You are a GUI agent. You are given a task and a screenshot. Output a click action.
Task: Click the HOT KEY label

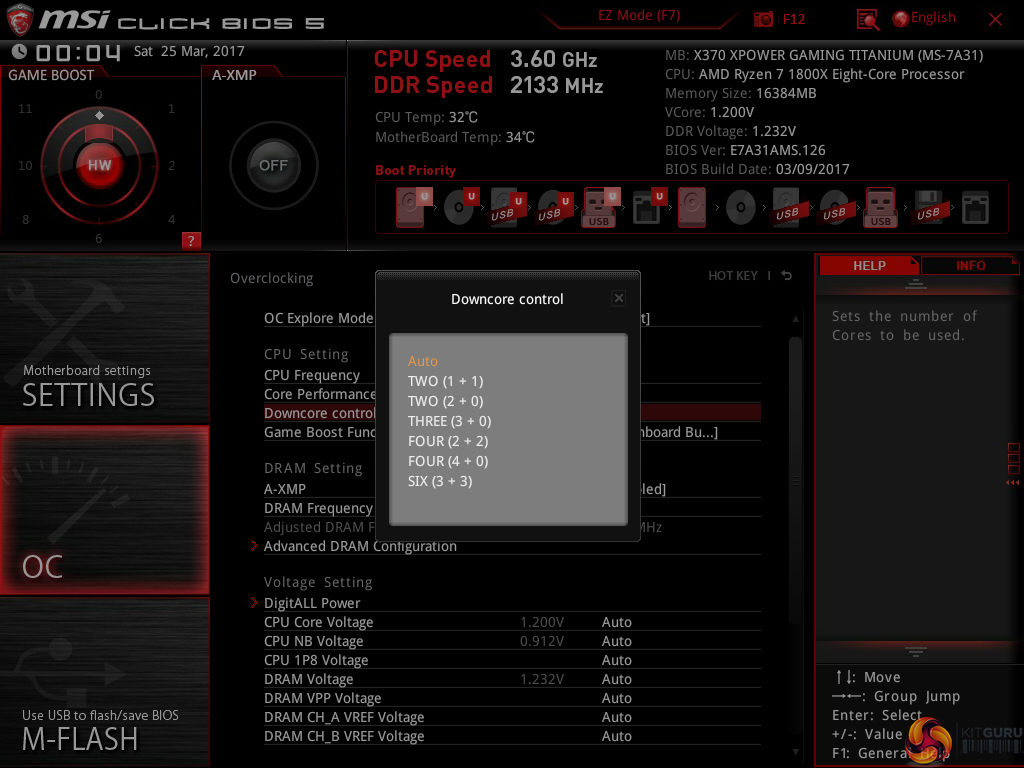point(733,276)
